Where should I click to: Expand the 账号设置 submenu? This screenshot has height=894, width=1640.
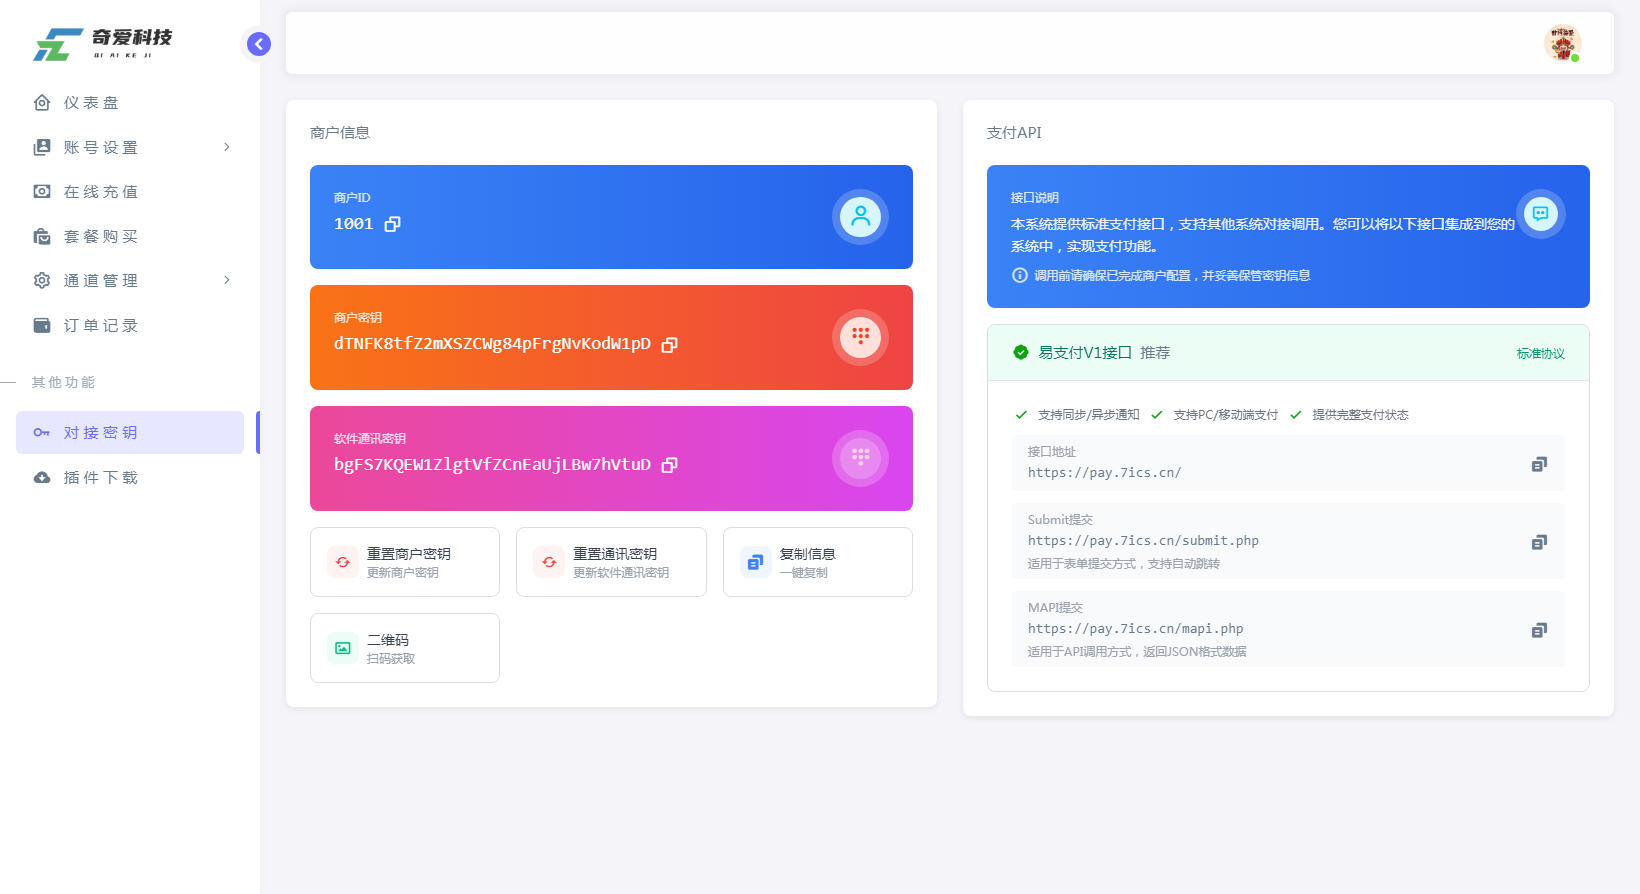pyautogui.click(x=130, y=147)
